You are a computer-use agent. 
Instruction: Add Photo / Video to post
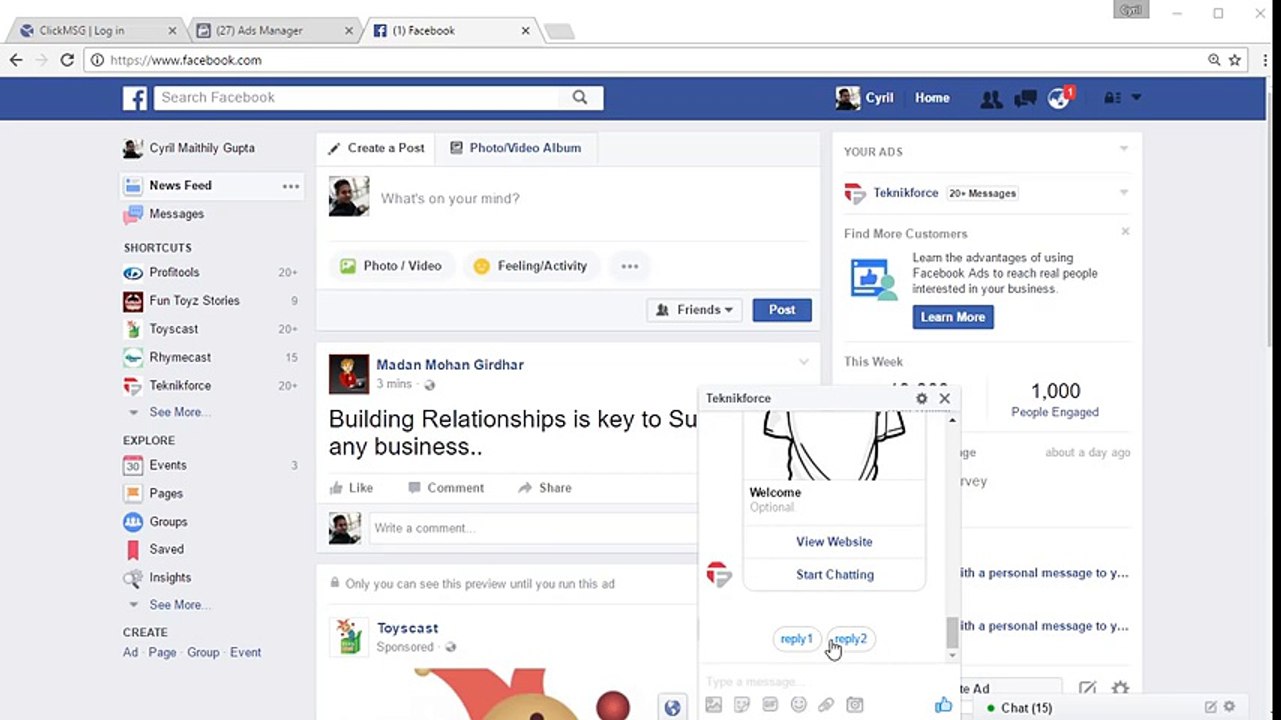coord(391,266)
